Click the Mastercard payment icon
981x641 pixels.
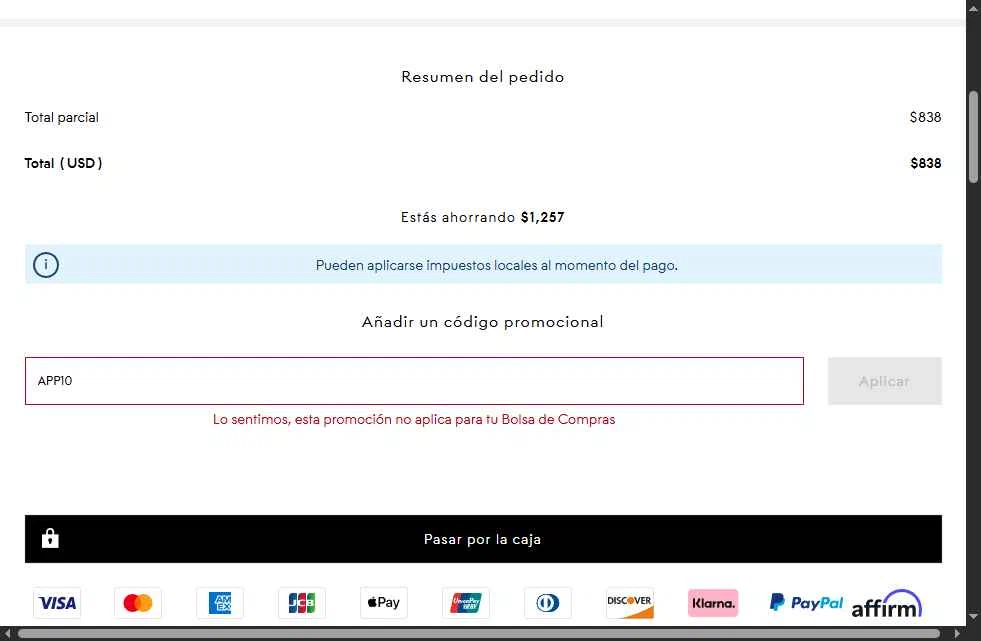point(138,603)
